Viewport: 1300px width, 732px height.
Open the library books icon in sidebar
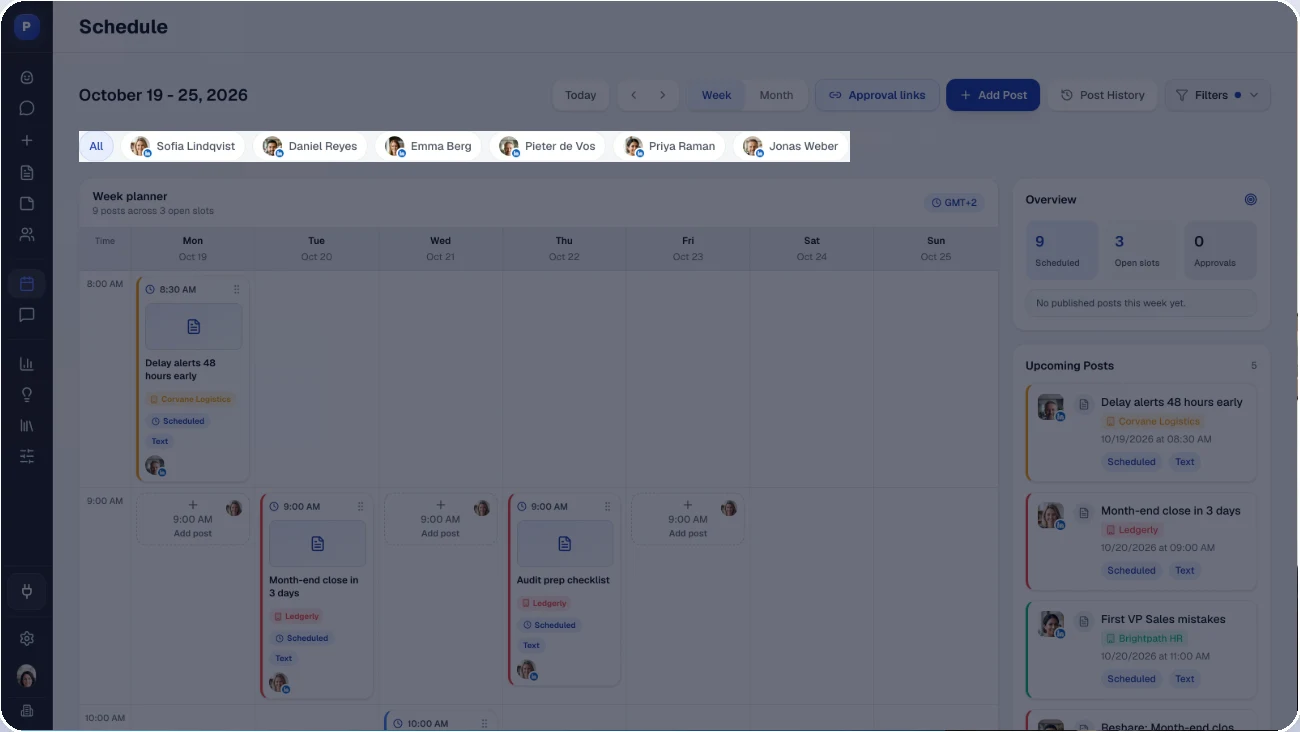click(27, 426)
